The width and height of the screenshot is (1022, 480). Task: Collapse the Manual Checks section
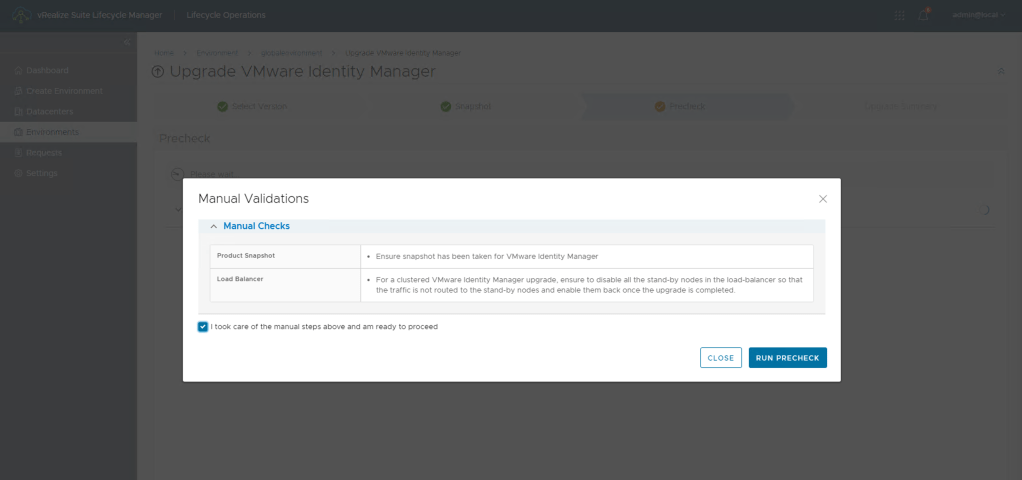coord(214,227)
